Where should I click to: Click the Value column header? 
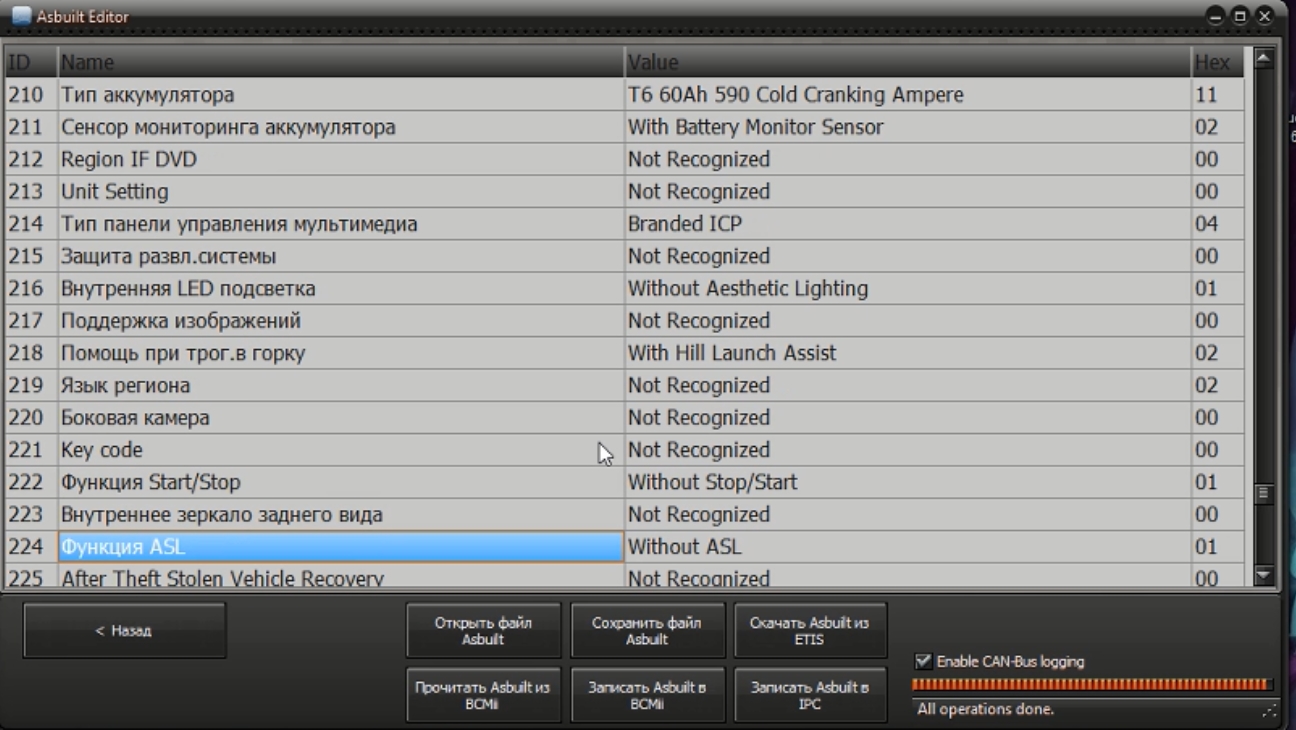(x=906, y=62)
